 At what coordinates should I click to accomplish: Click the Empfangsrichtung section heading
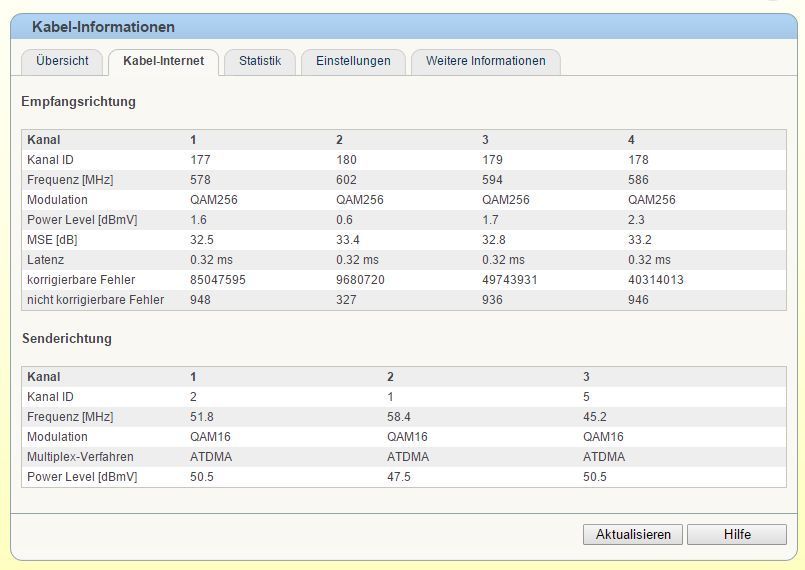[x=79, y=101]
